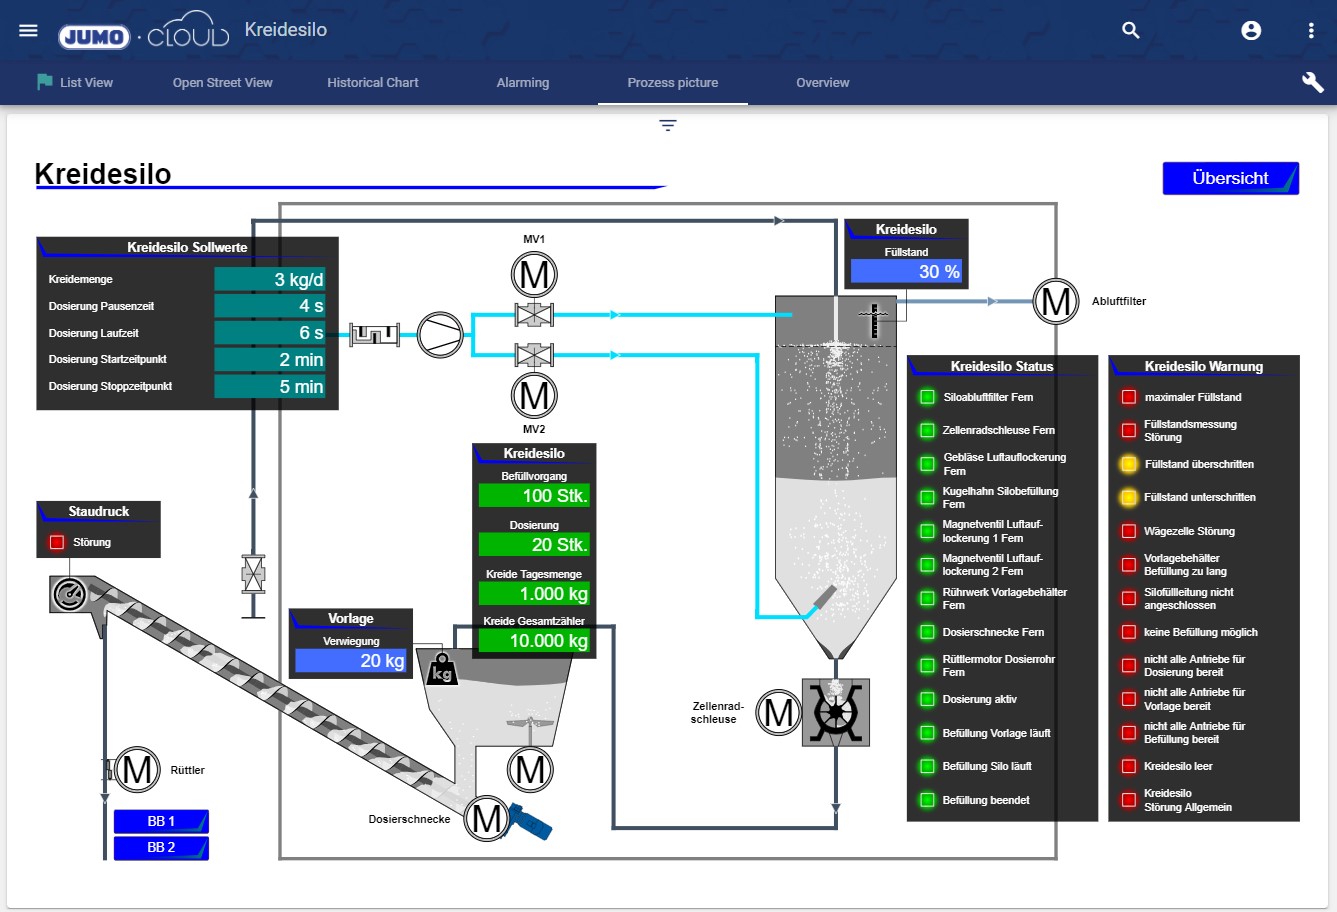This screenshot has width=1337, height=912.
Task: Switch to the Historical Chart tab
Action: coord(371,82)
